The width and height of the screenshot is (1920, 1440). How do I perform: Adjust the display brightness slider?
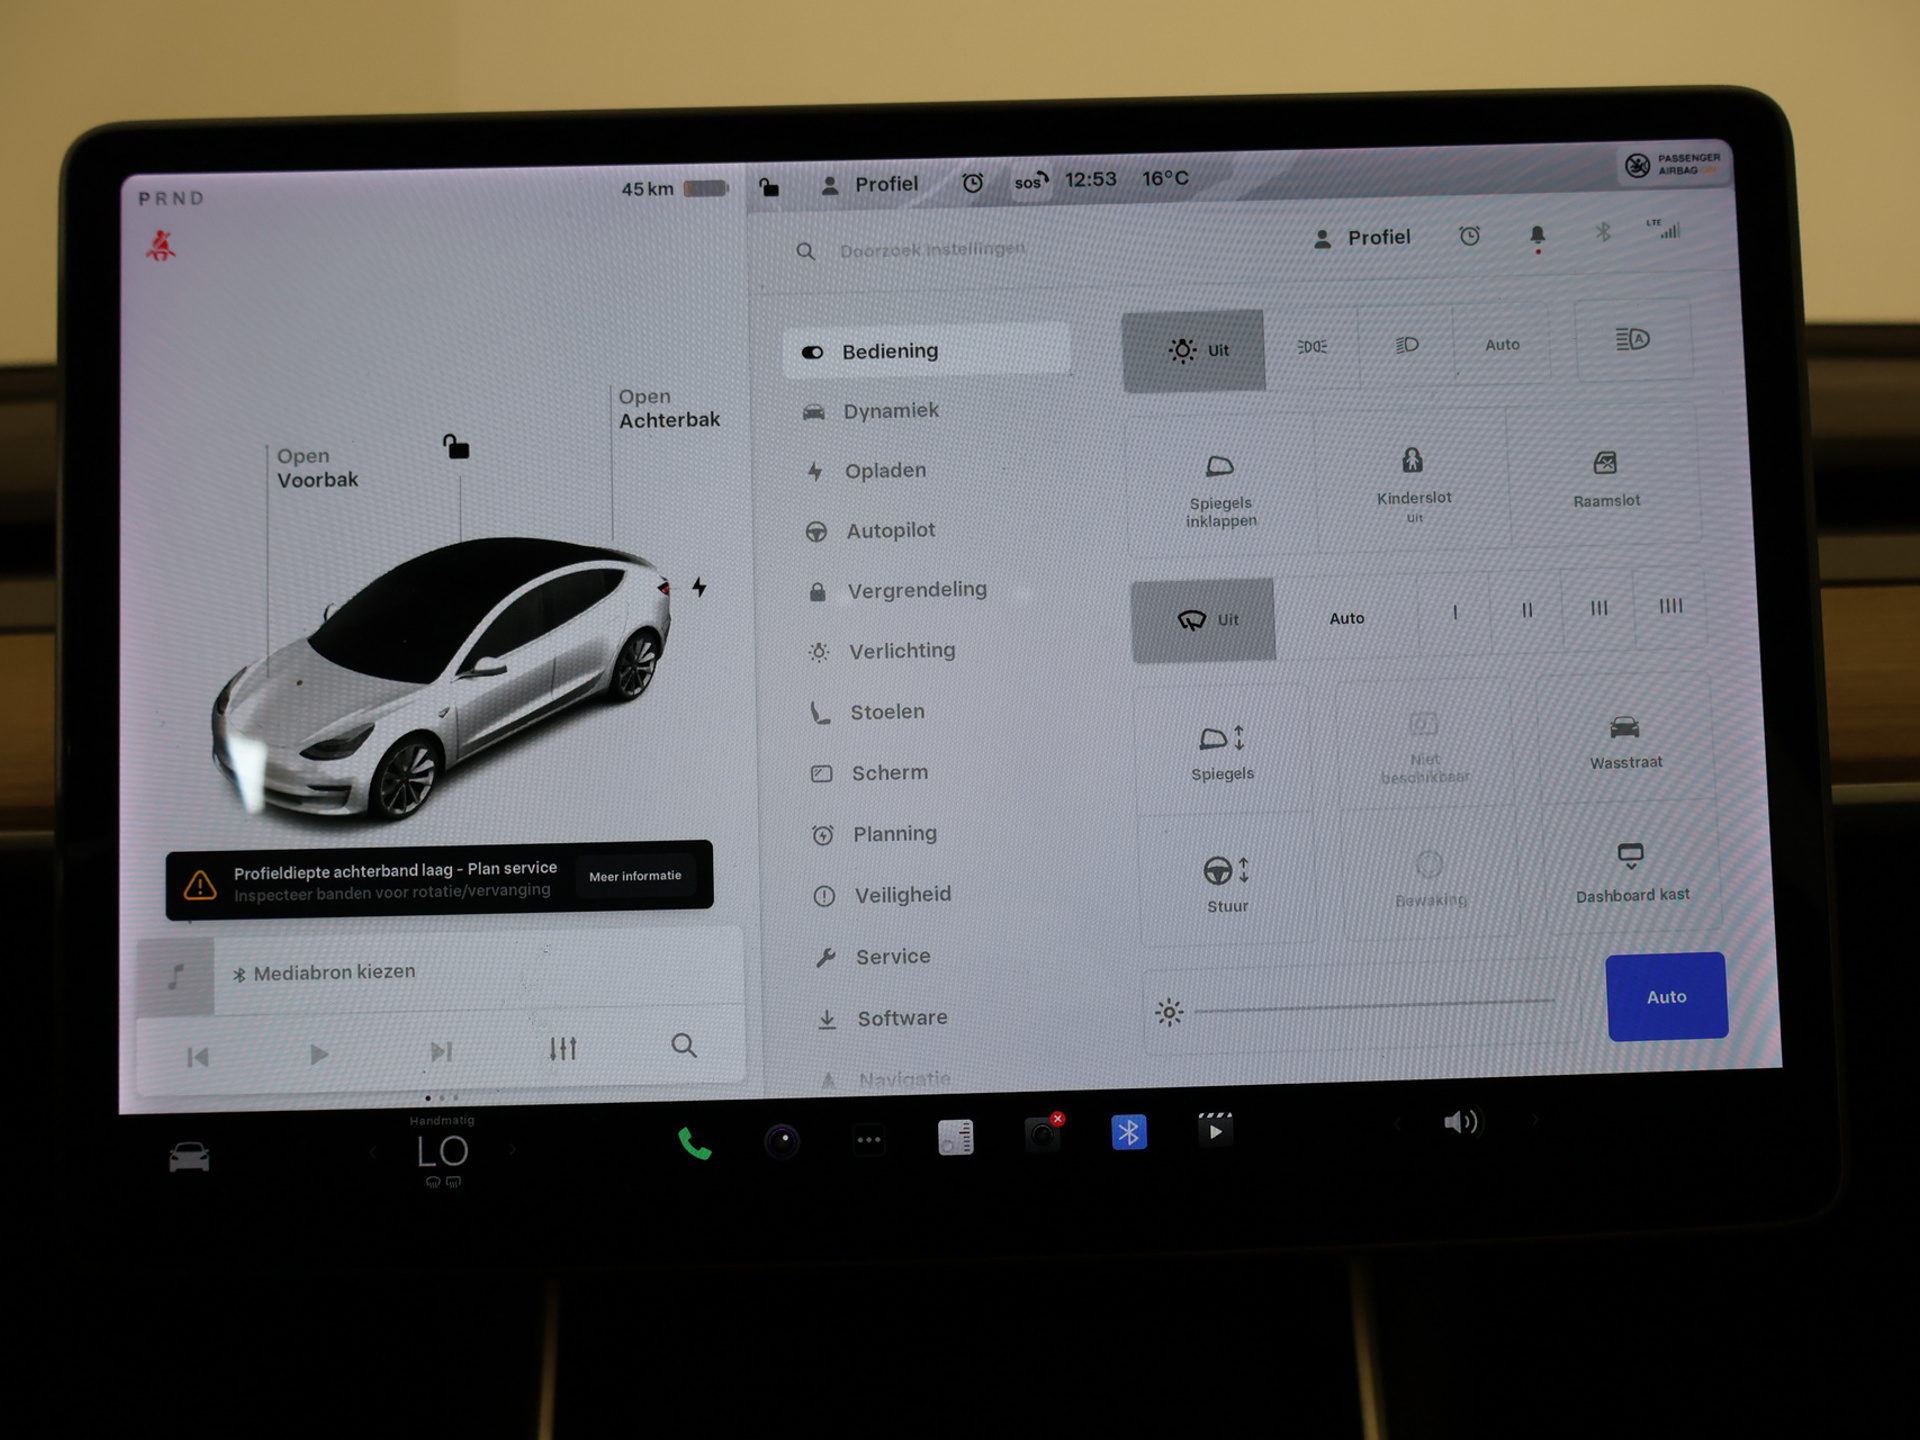pos(1374,1005)
